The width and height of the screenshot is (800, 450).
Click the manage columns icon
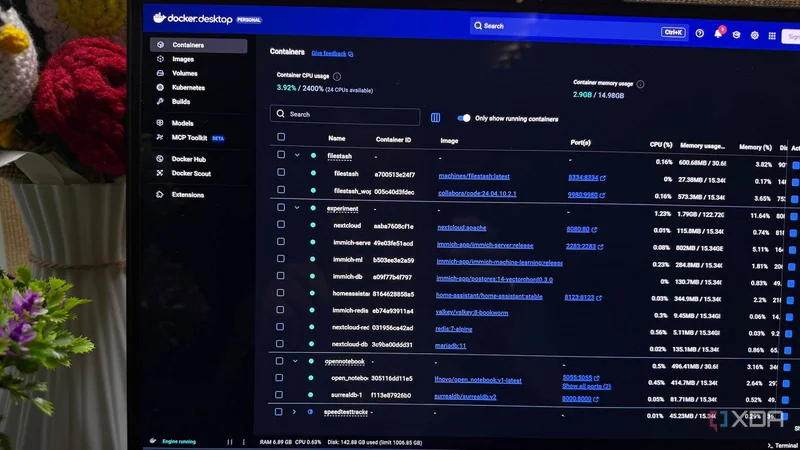(x=435, y=118)
